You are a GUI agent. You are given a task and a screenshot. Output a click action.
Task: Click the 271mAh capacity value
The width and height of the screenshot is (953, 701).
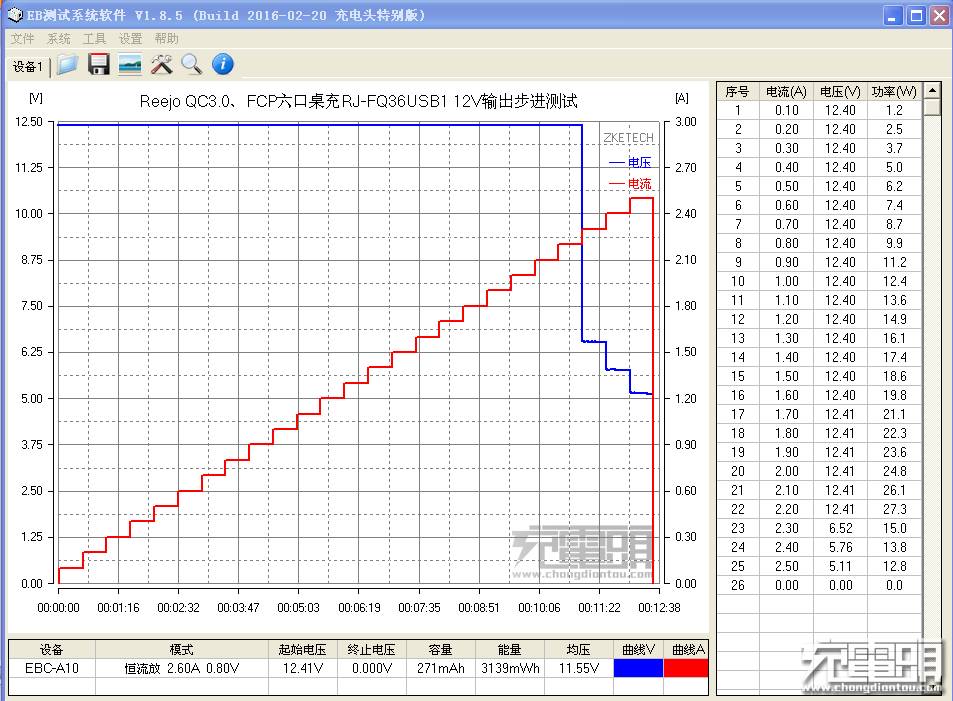pyautogui.click(x=440, y=668)
